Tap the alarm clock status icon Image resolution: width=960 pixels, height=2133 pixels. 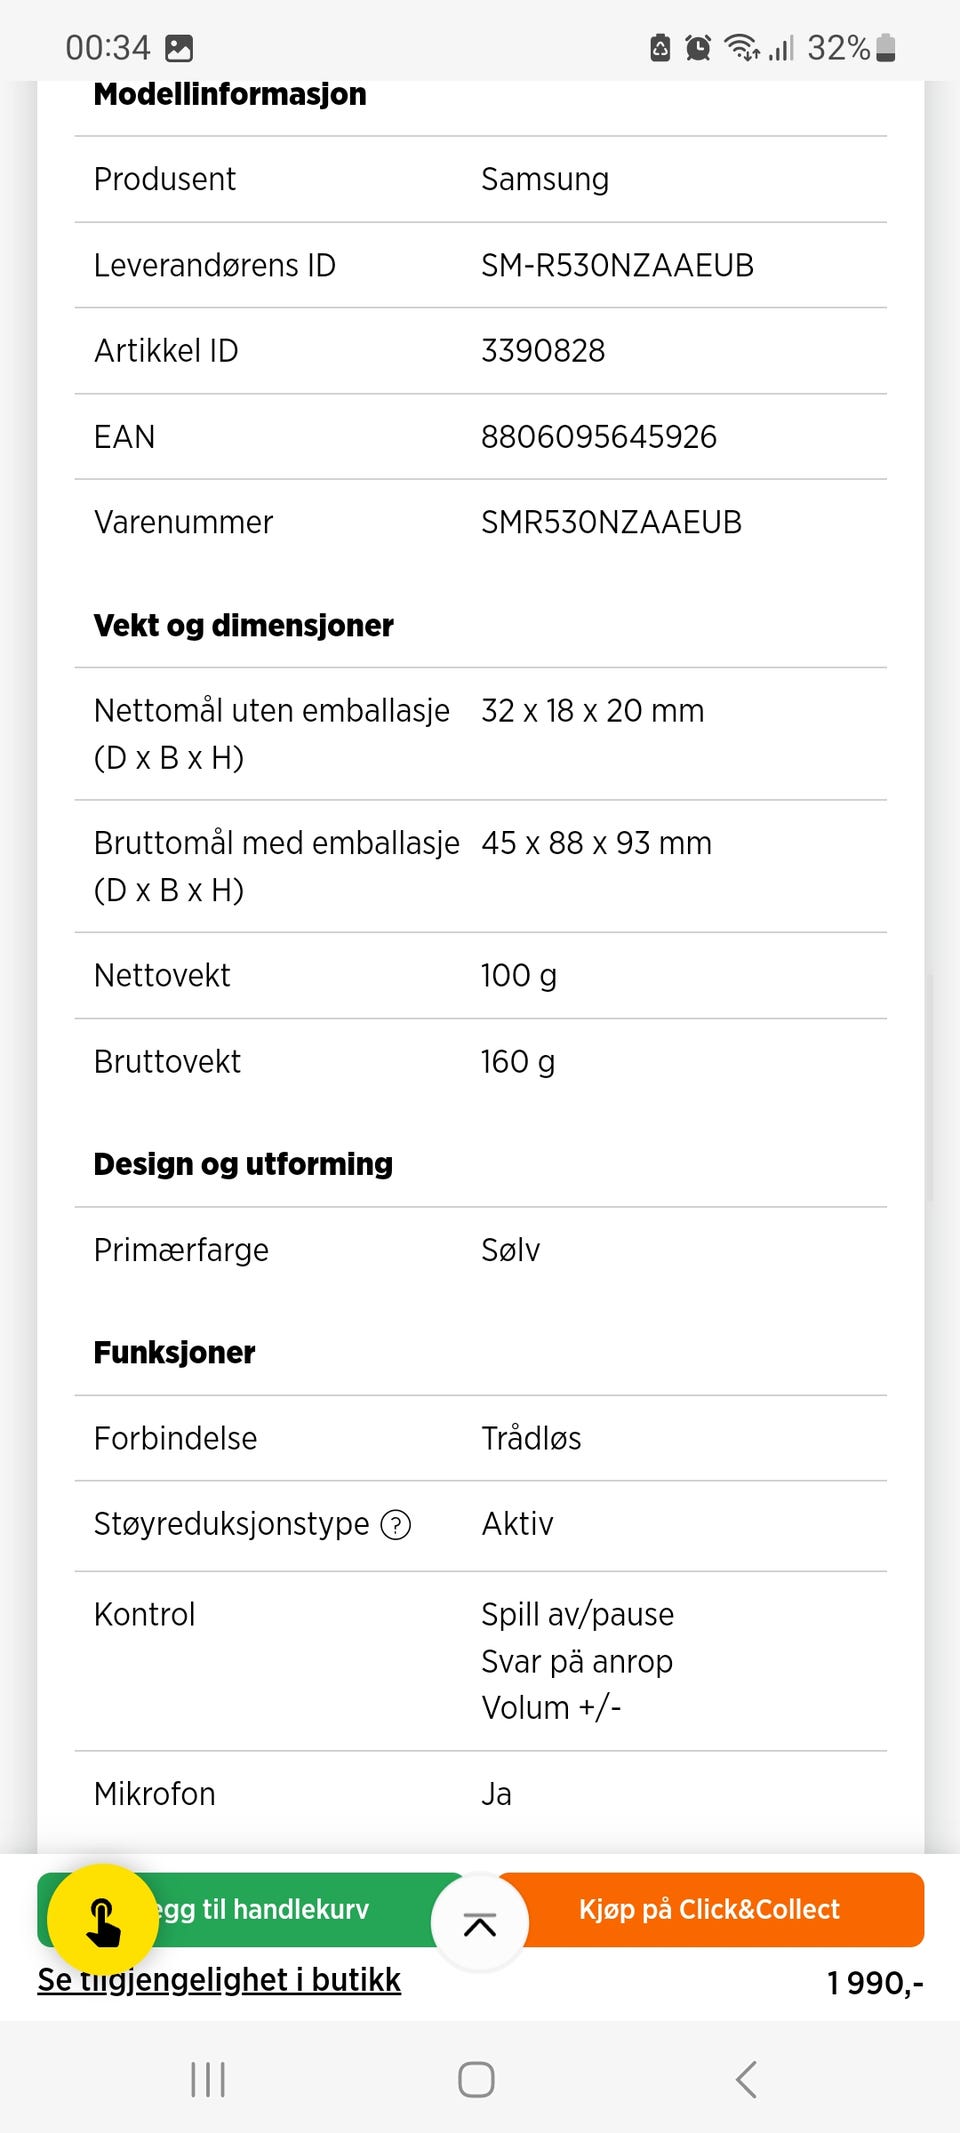pyautogui.click(x=698, y=48)
